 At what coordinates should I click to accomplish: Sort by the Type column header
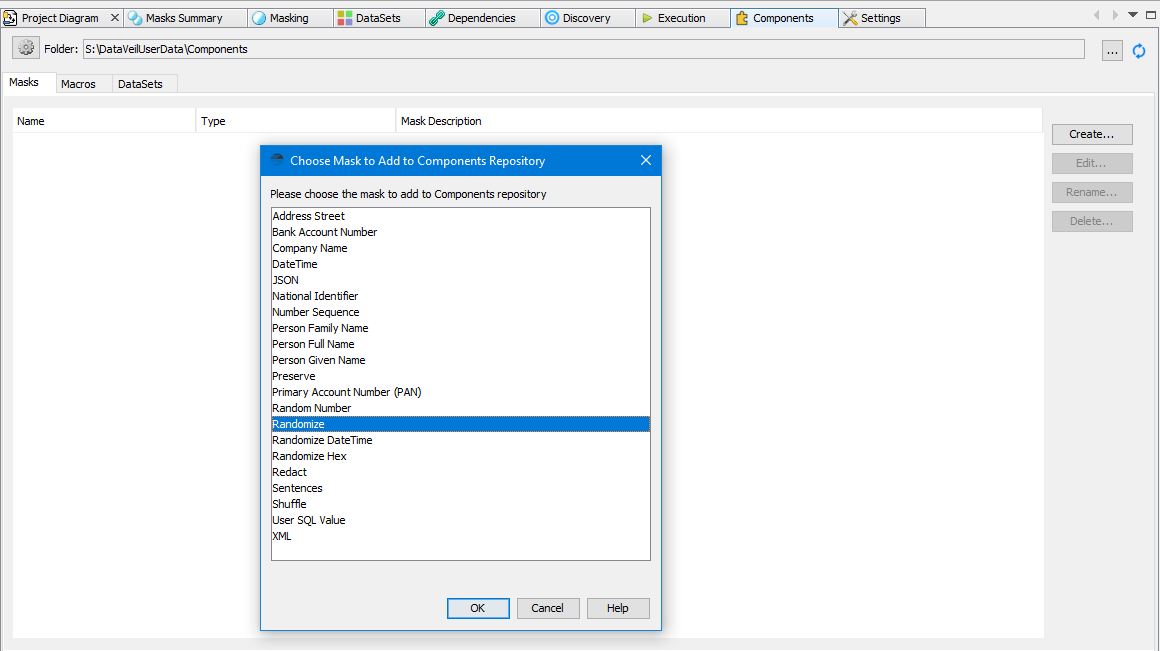point(296,121)
